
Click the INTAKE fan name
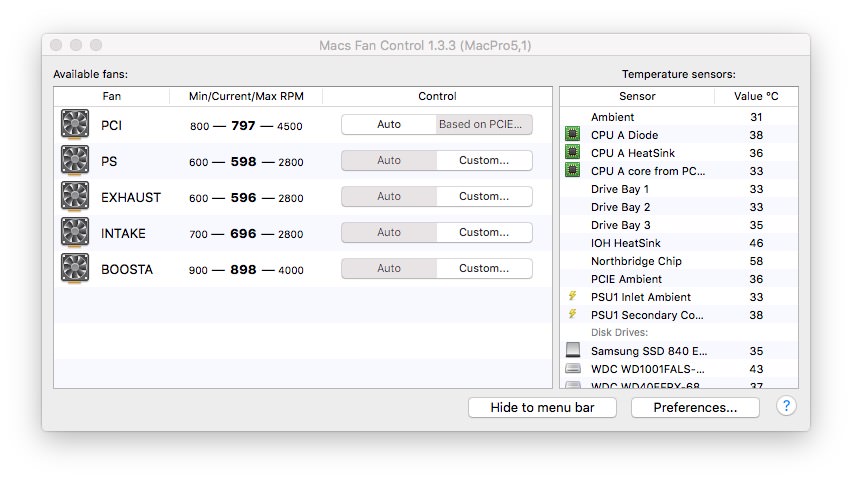pyautogui.click(x=123, y=233)
